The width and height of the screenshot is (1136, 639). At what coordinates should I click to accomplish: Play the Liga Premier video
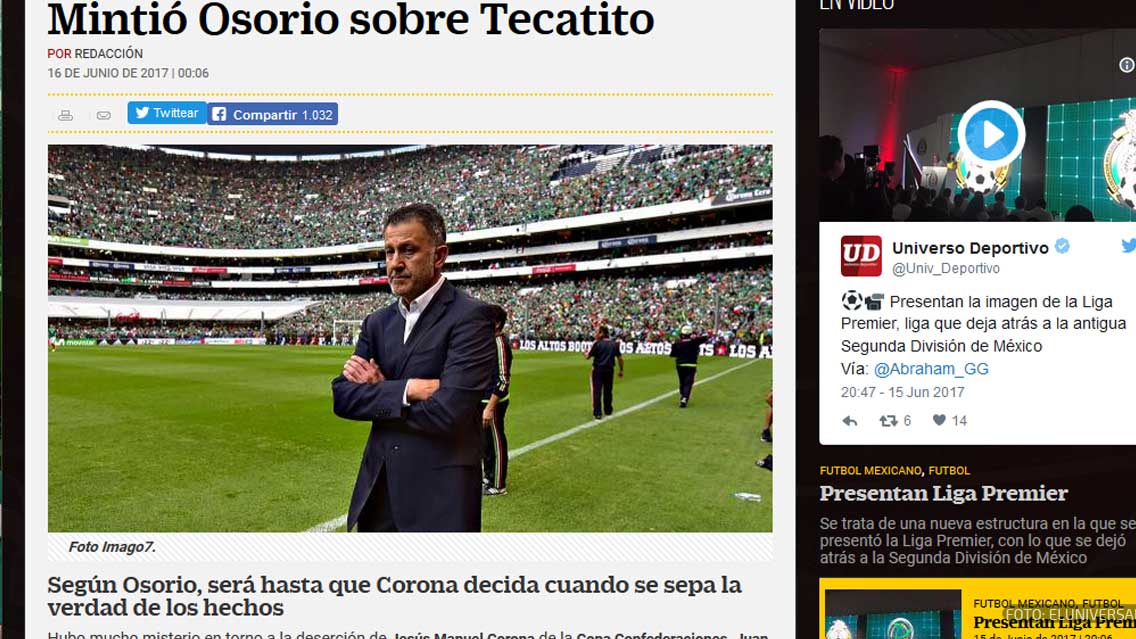990,134
